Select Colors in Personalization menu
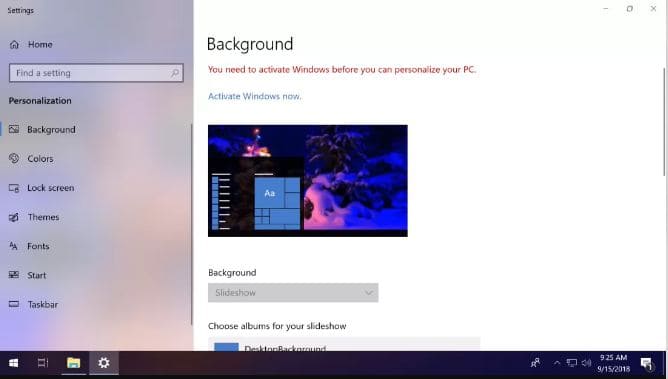The image size is (668, 379). [x=40, y=158]
